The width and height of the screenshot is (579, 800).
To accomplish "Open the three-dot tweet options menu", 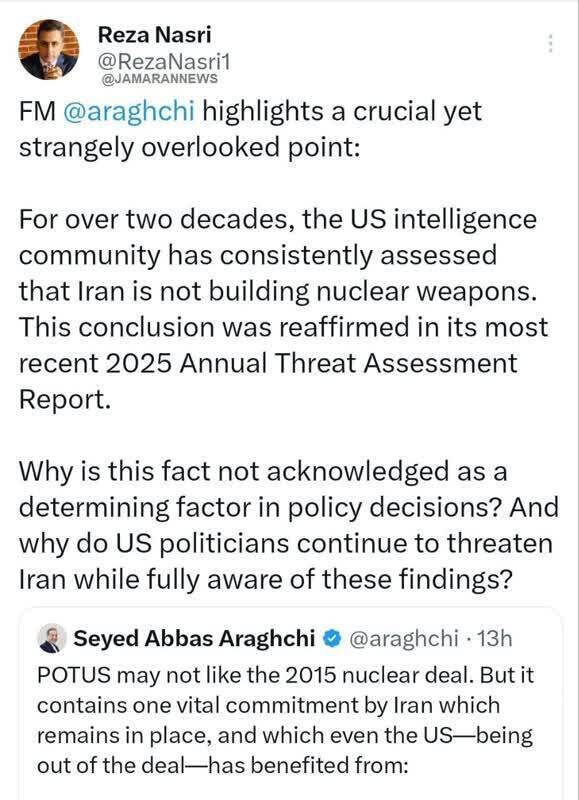I will (550, 44).
